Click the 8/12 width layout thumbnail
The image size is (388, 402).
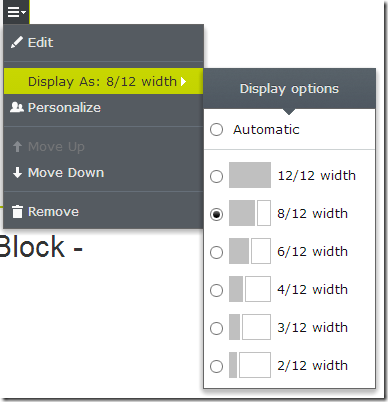[250, 213]
